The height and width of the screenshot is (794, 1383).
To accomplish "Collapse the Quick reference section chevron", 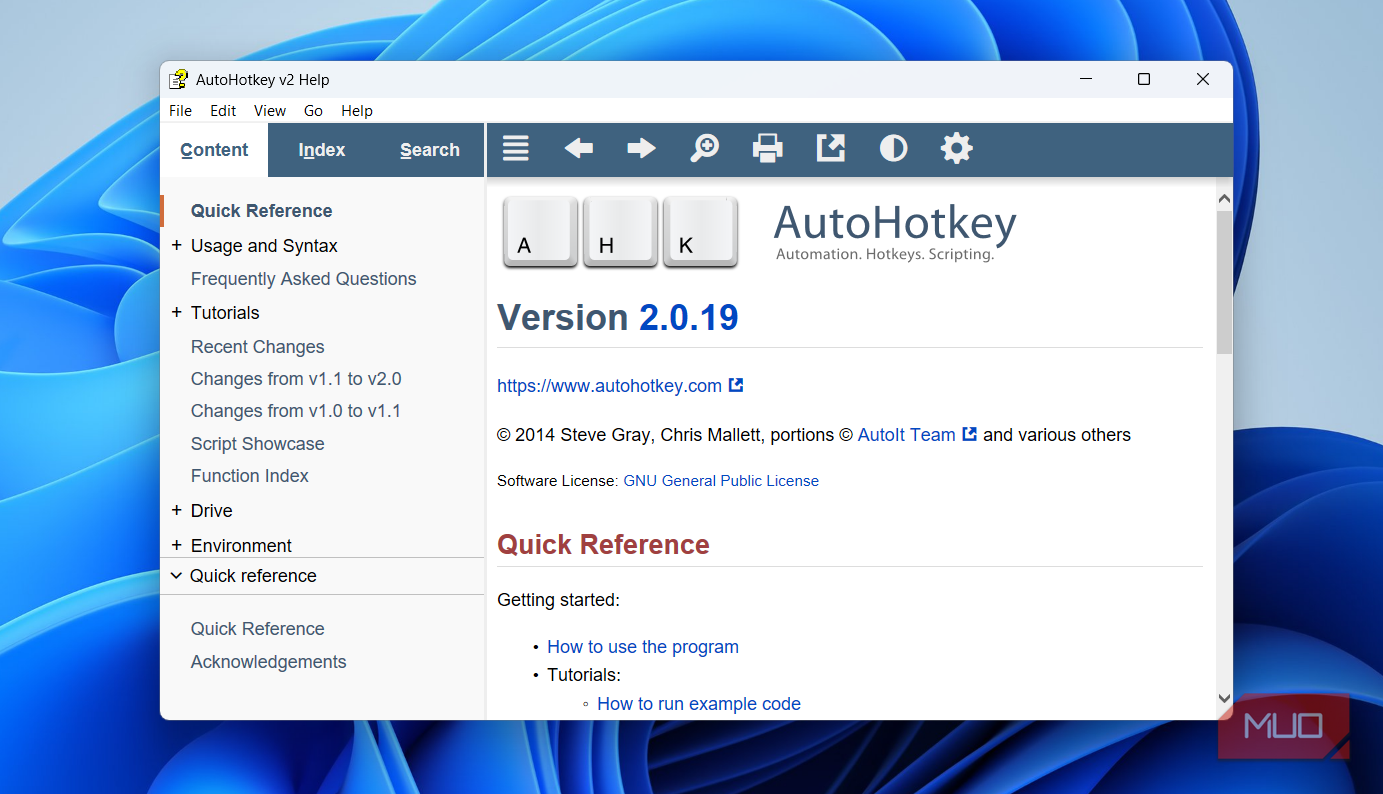I will coord(177,576).
